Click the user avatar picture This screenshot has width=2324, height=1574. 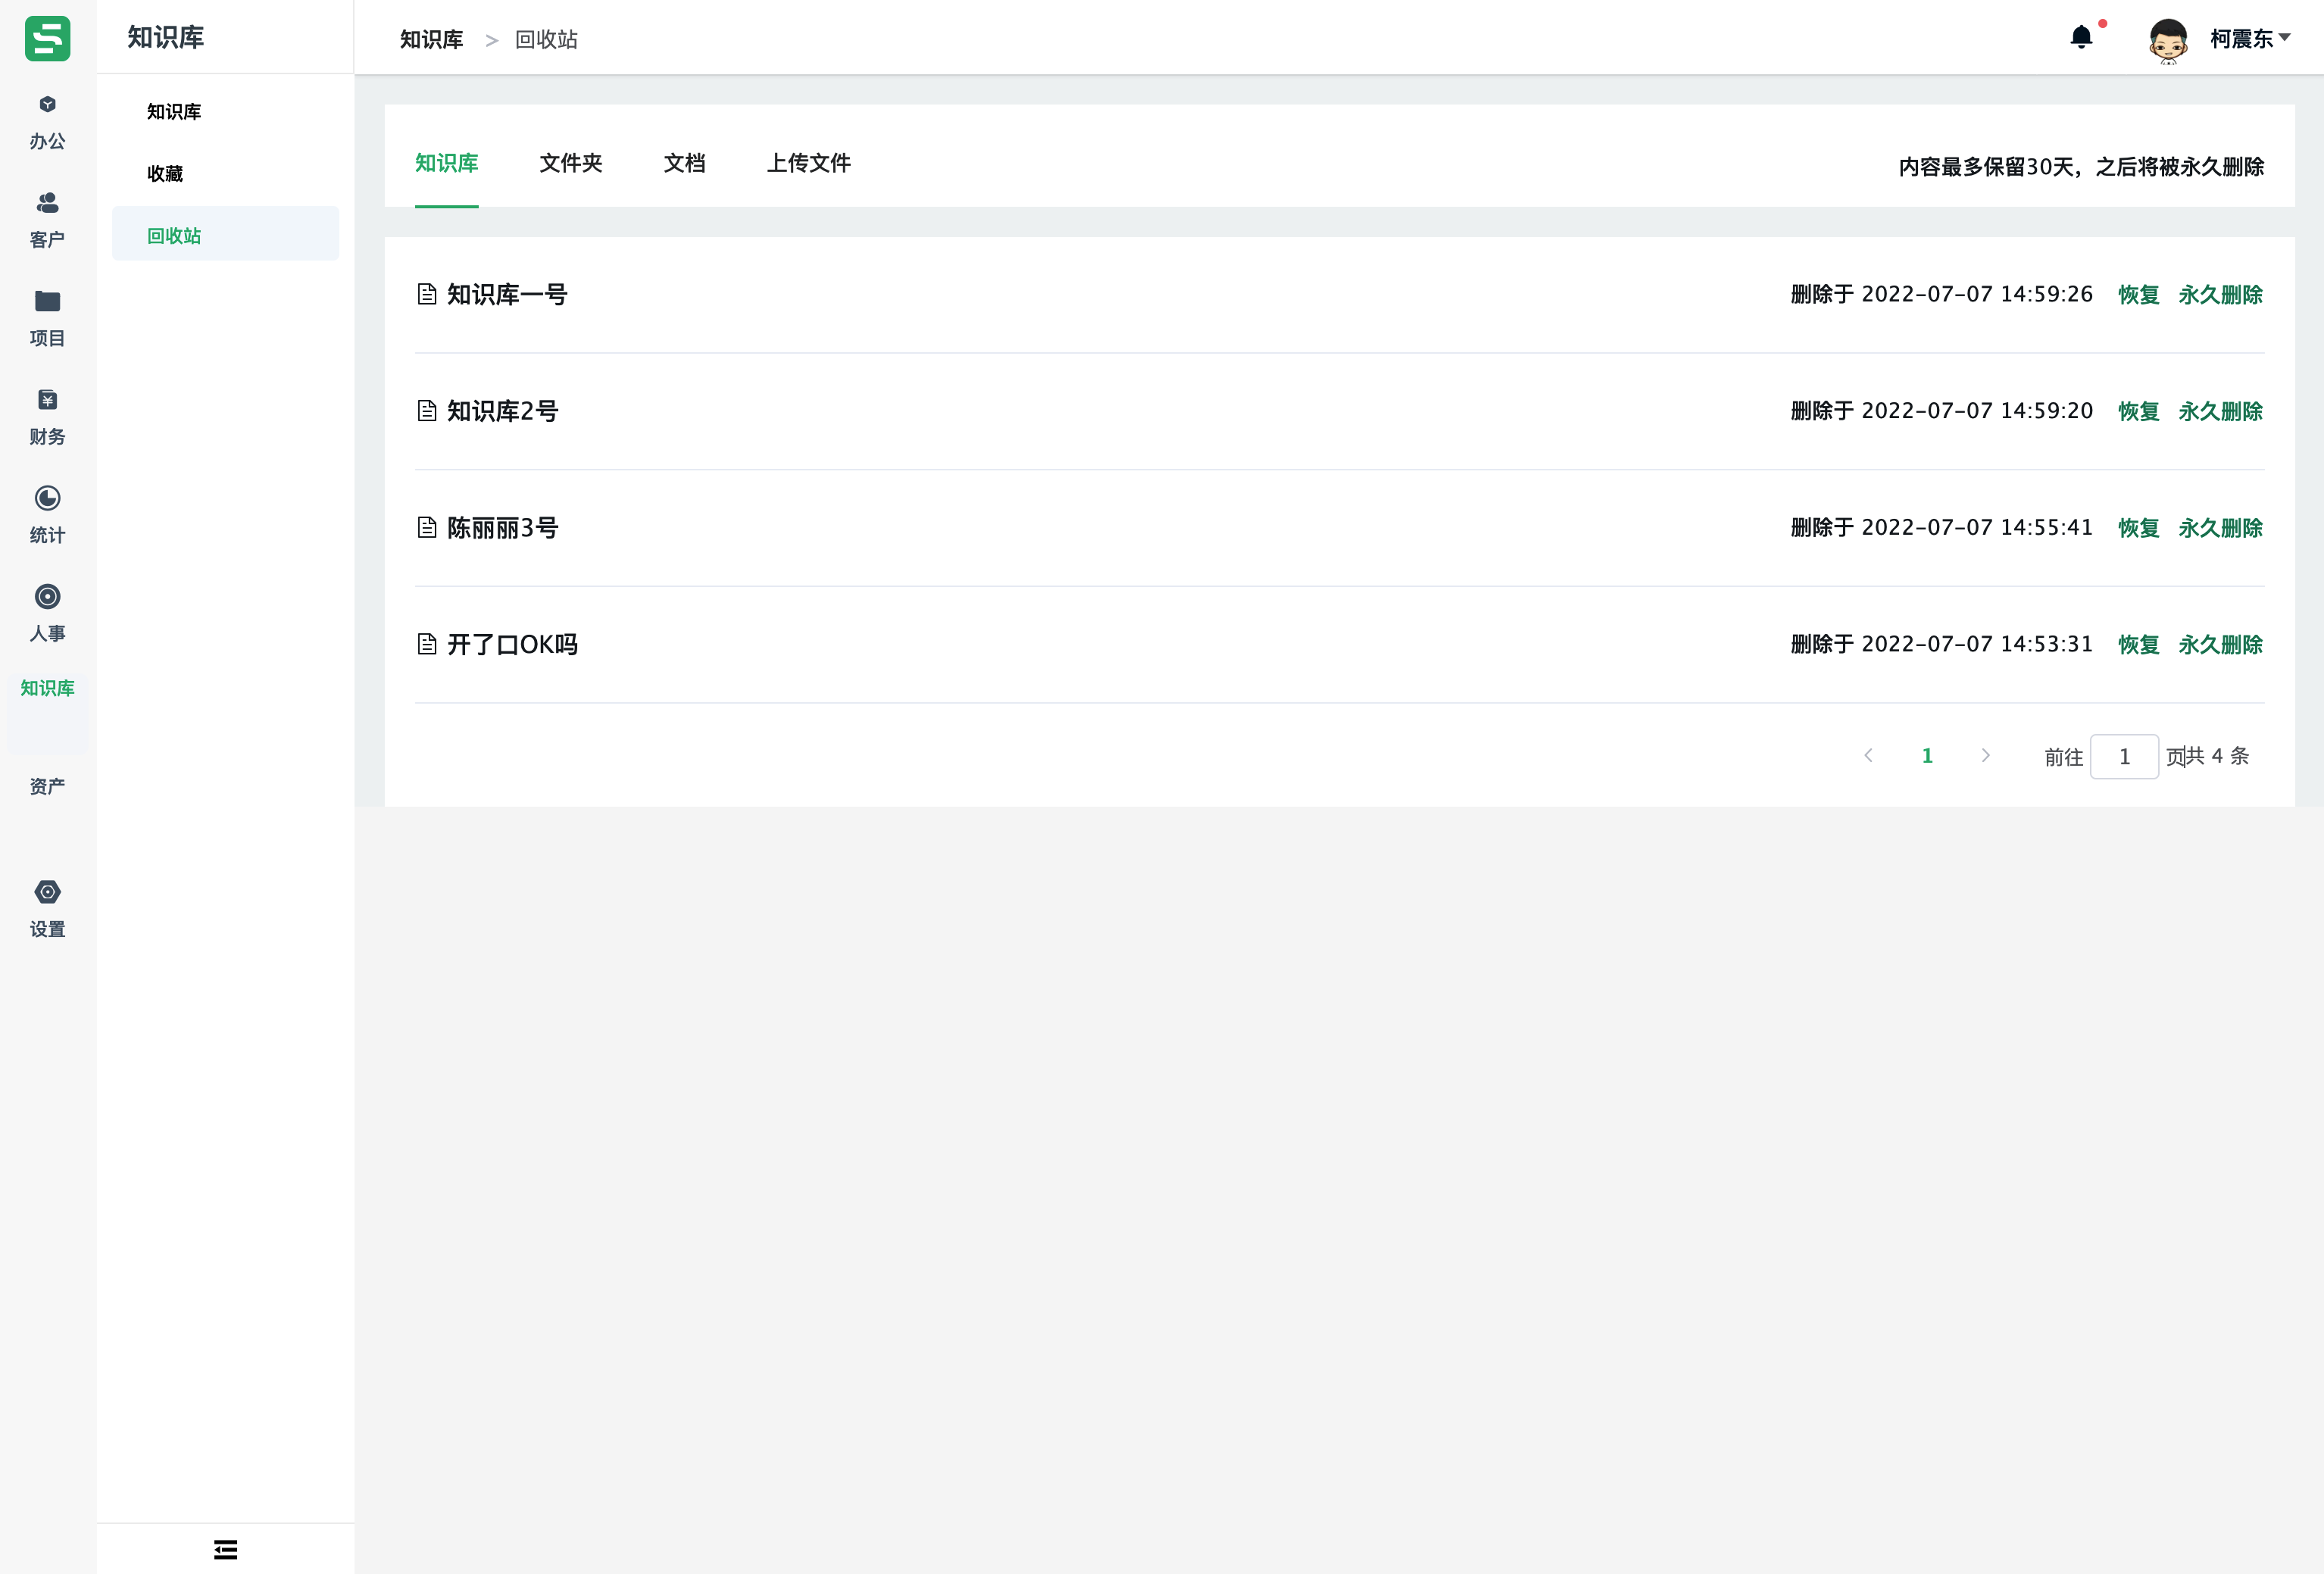2168,41
